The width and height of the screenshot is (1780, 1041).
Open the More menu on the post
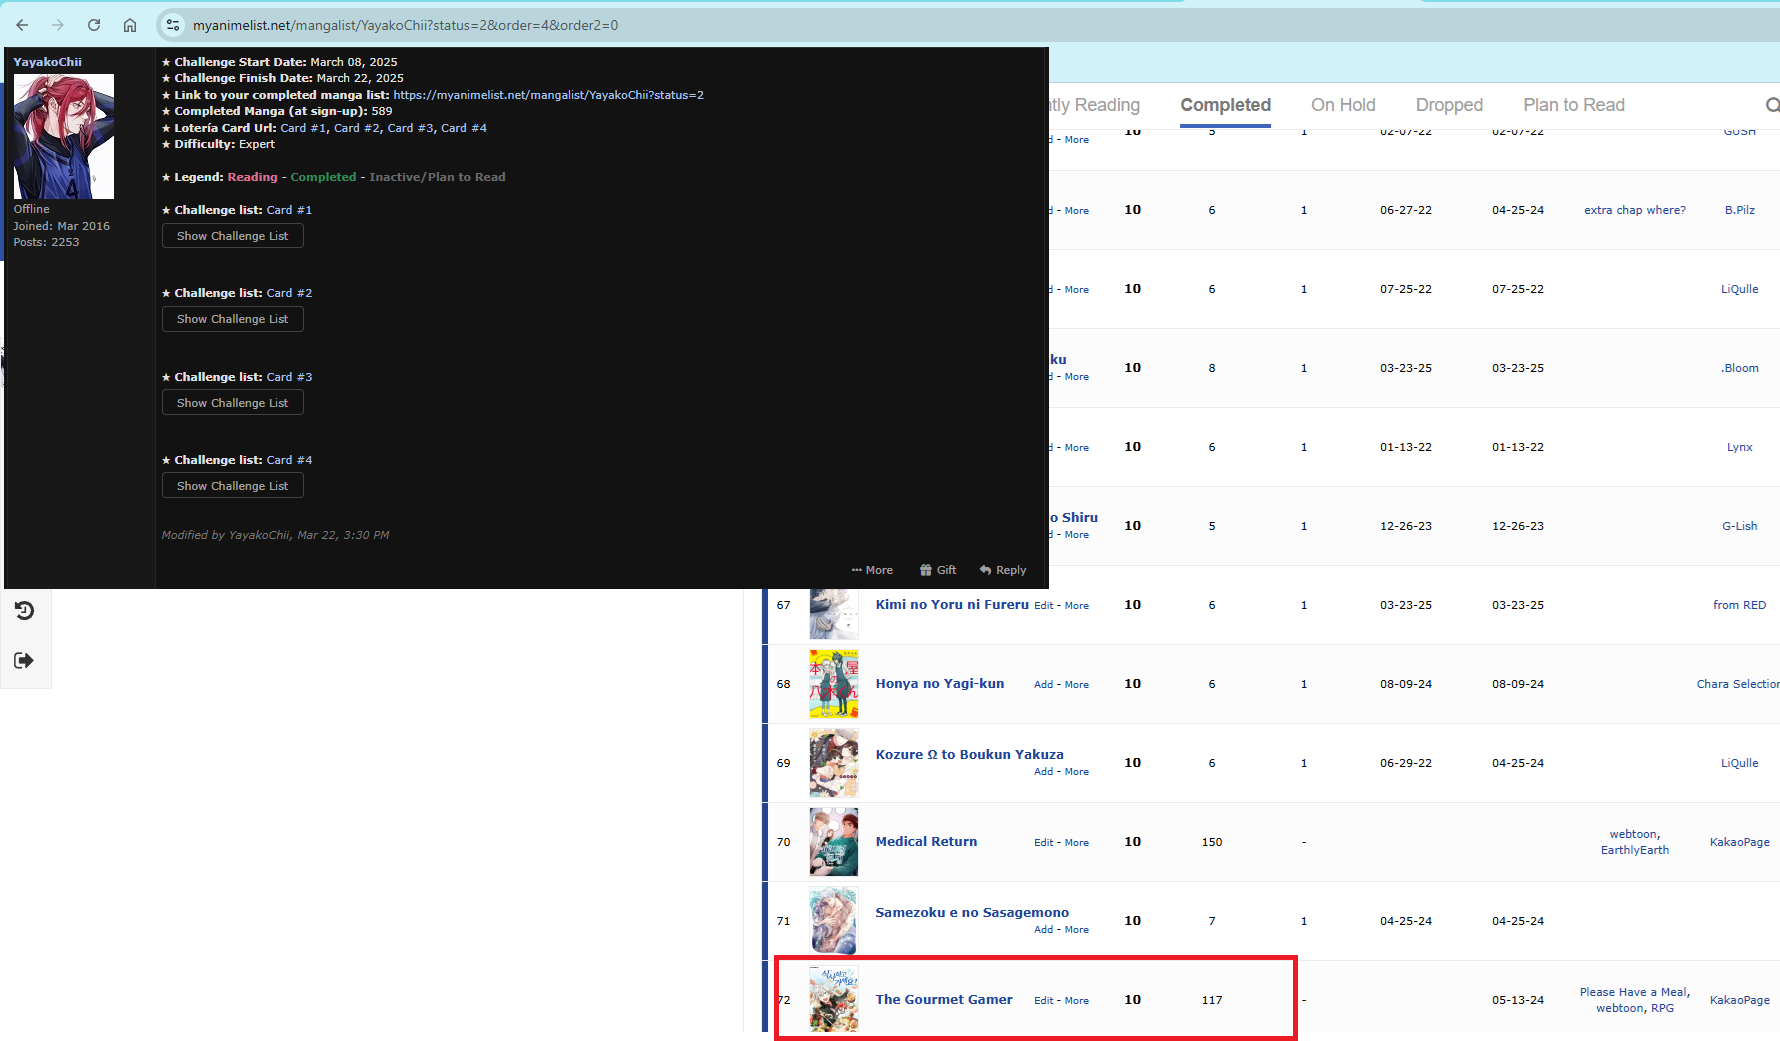[872, 570]
